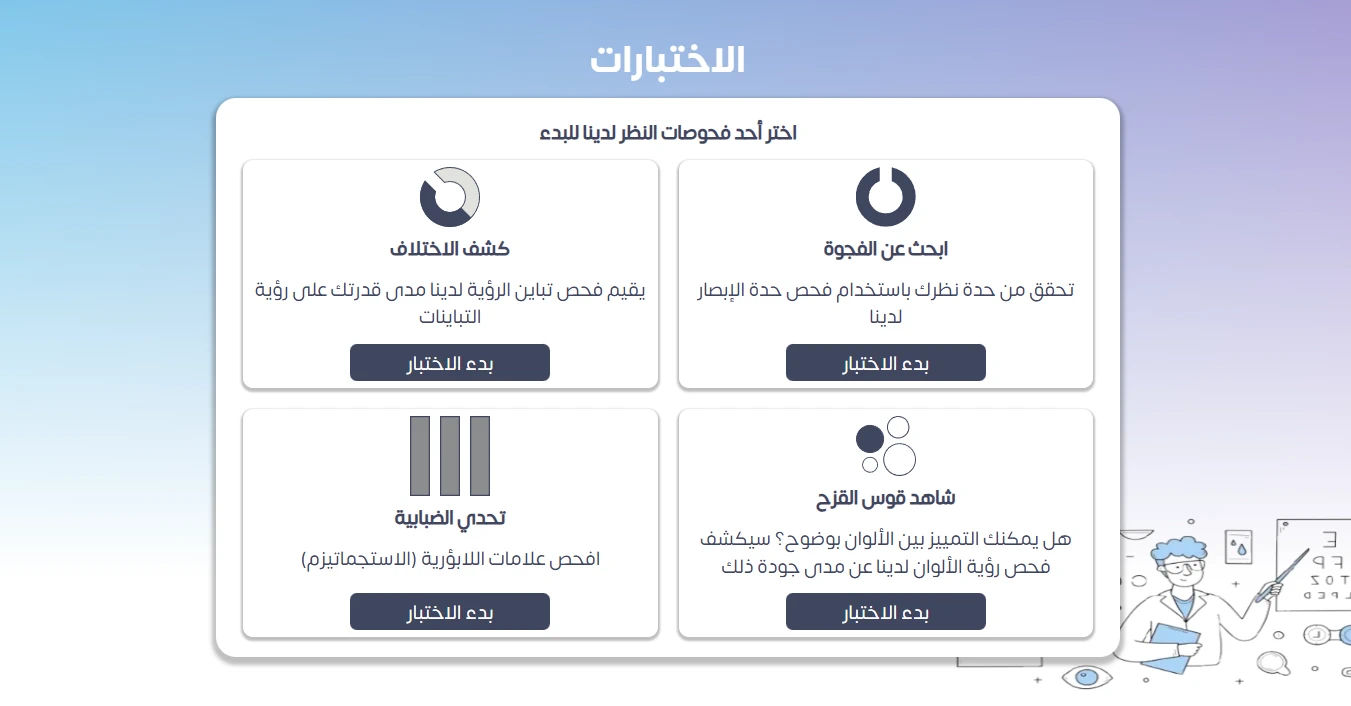This screenshot has height=706, width=1351.
Task: Start the color vision test شاهد قوس القزح
Action: pyautogui.click(x=886, y=612)
